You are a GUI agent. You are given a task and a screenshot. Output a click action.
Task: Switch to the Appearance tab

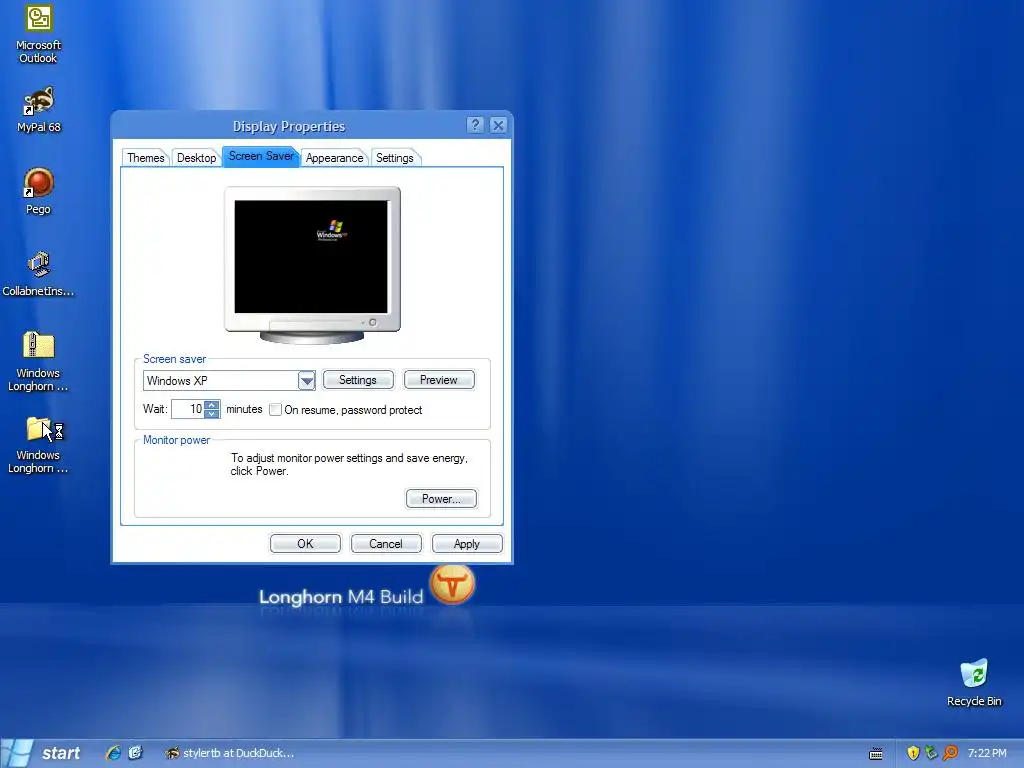pyautogui.click(x=334, y=158)
